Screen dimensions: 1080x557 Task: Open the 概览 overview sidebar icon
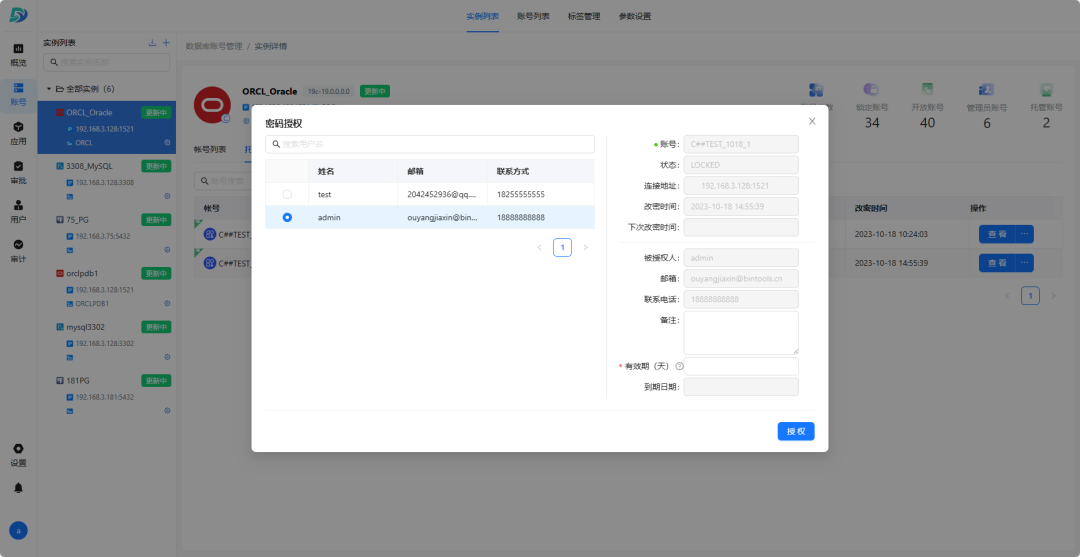[19, 55]
